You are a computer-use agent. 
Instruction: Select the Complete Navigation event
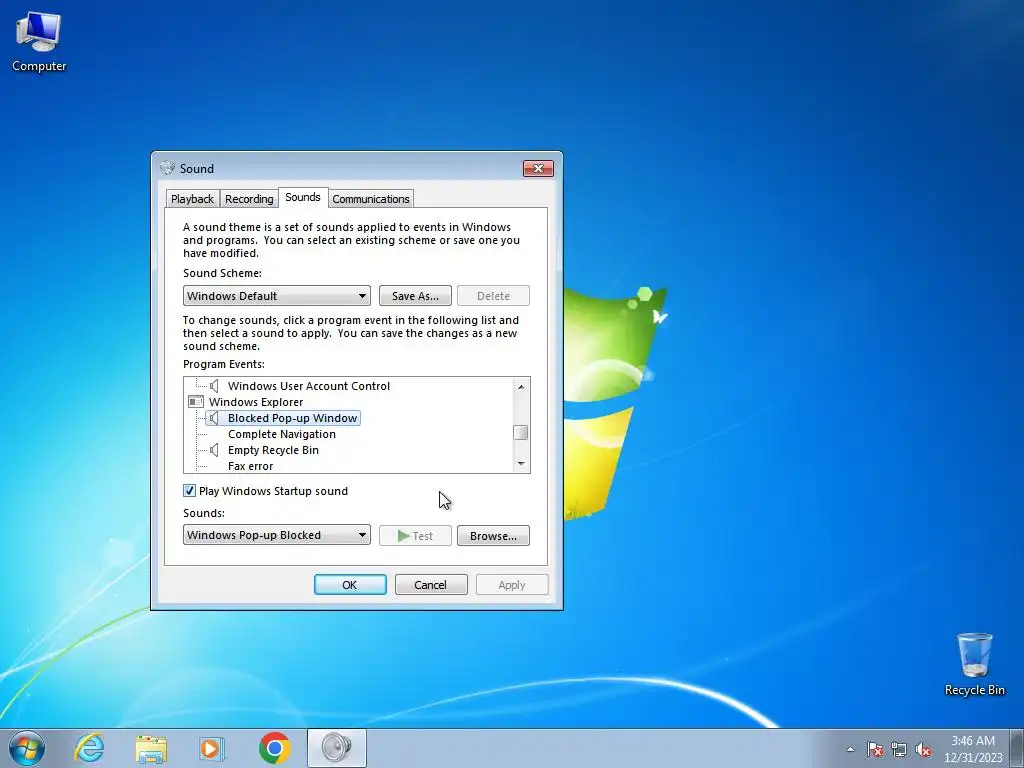point(281,434)
